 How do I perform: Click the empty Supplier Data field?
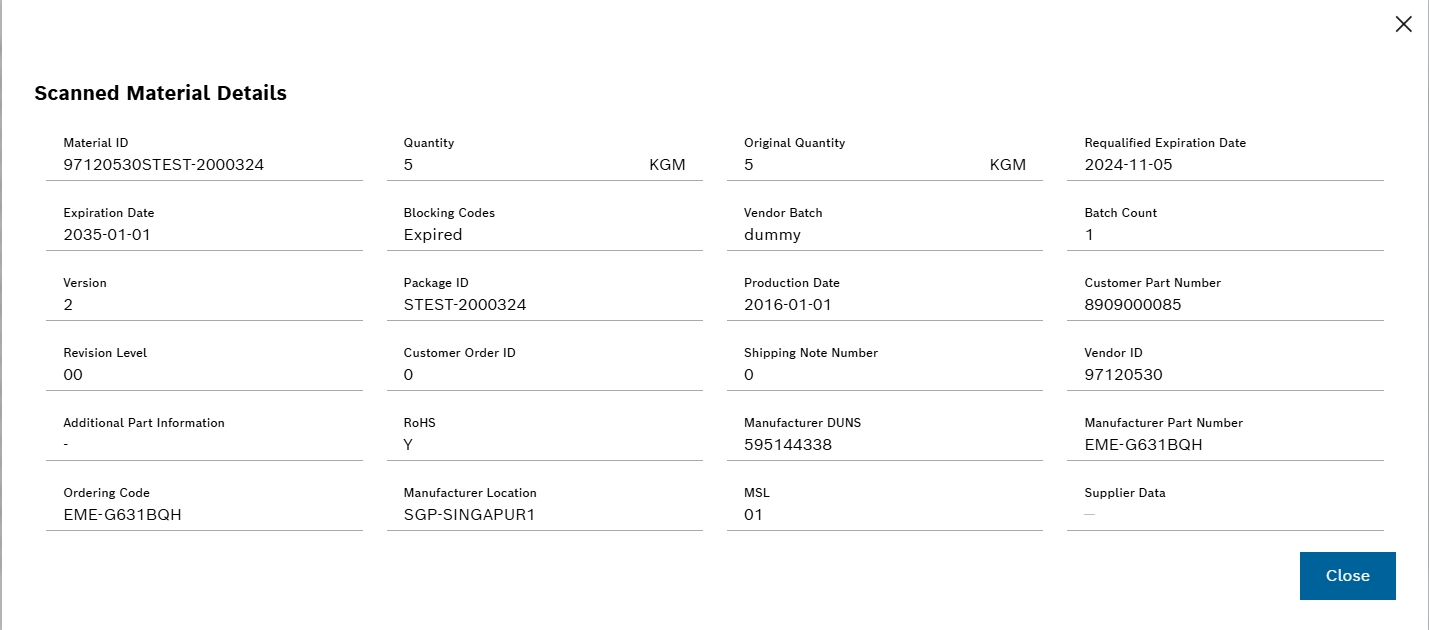click(x=1225, y=506)
